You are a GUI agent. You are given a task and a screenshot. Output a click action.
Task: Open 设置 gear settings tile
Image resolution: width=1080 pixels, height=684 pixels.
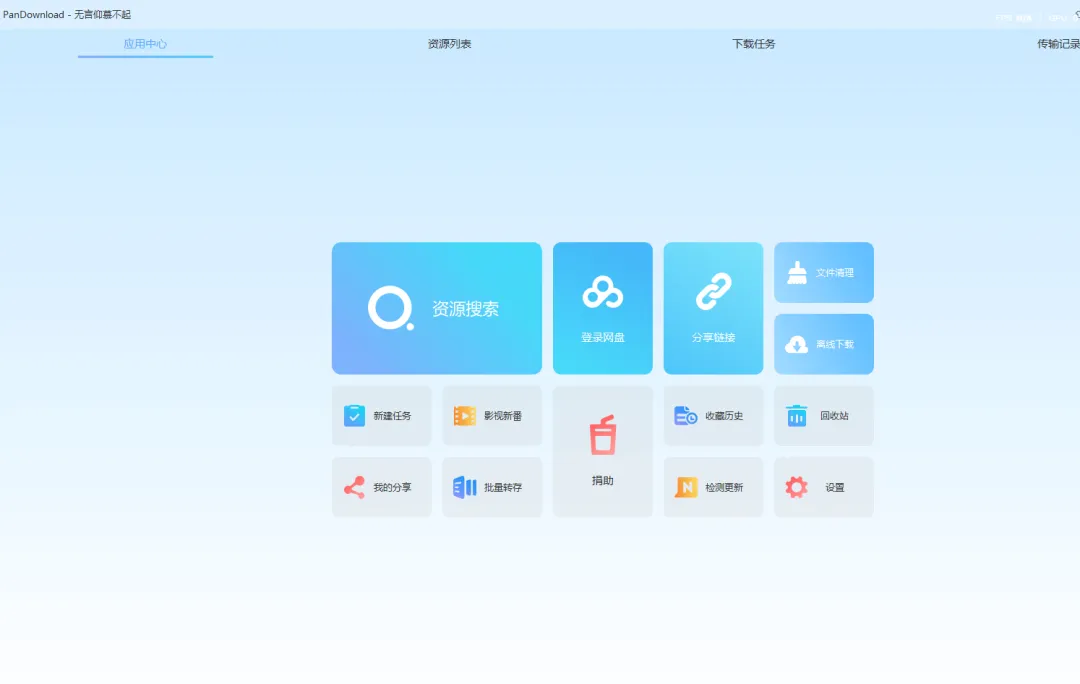824,487
